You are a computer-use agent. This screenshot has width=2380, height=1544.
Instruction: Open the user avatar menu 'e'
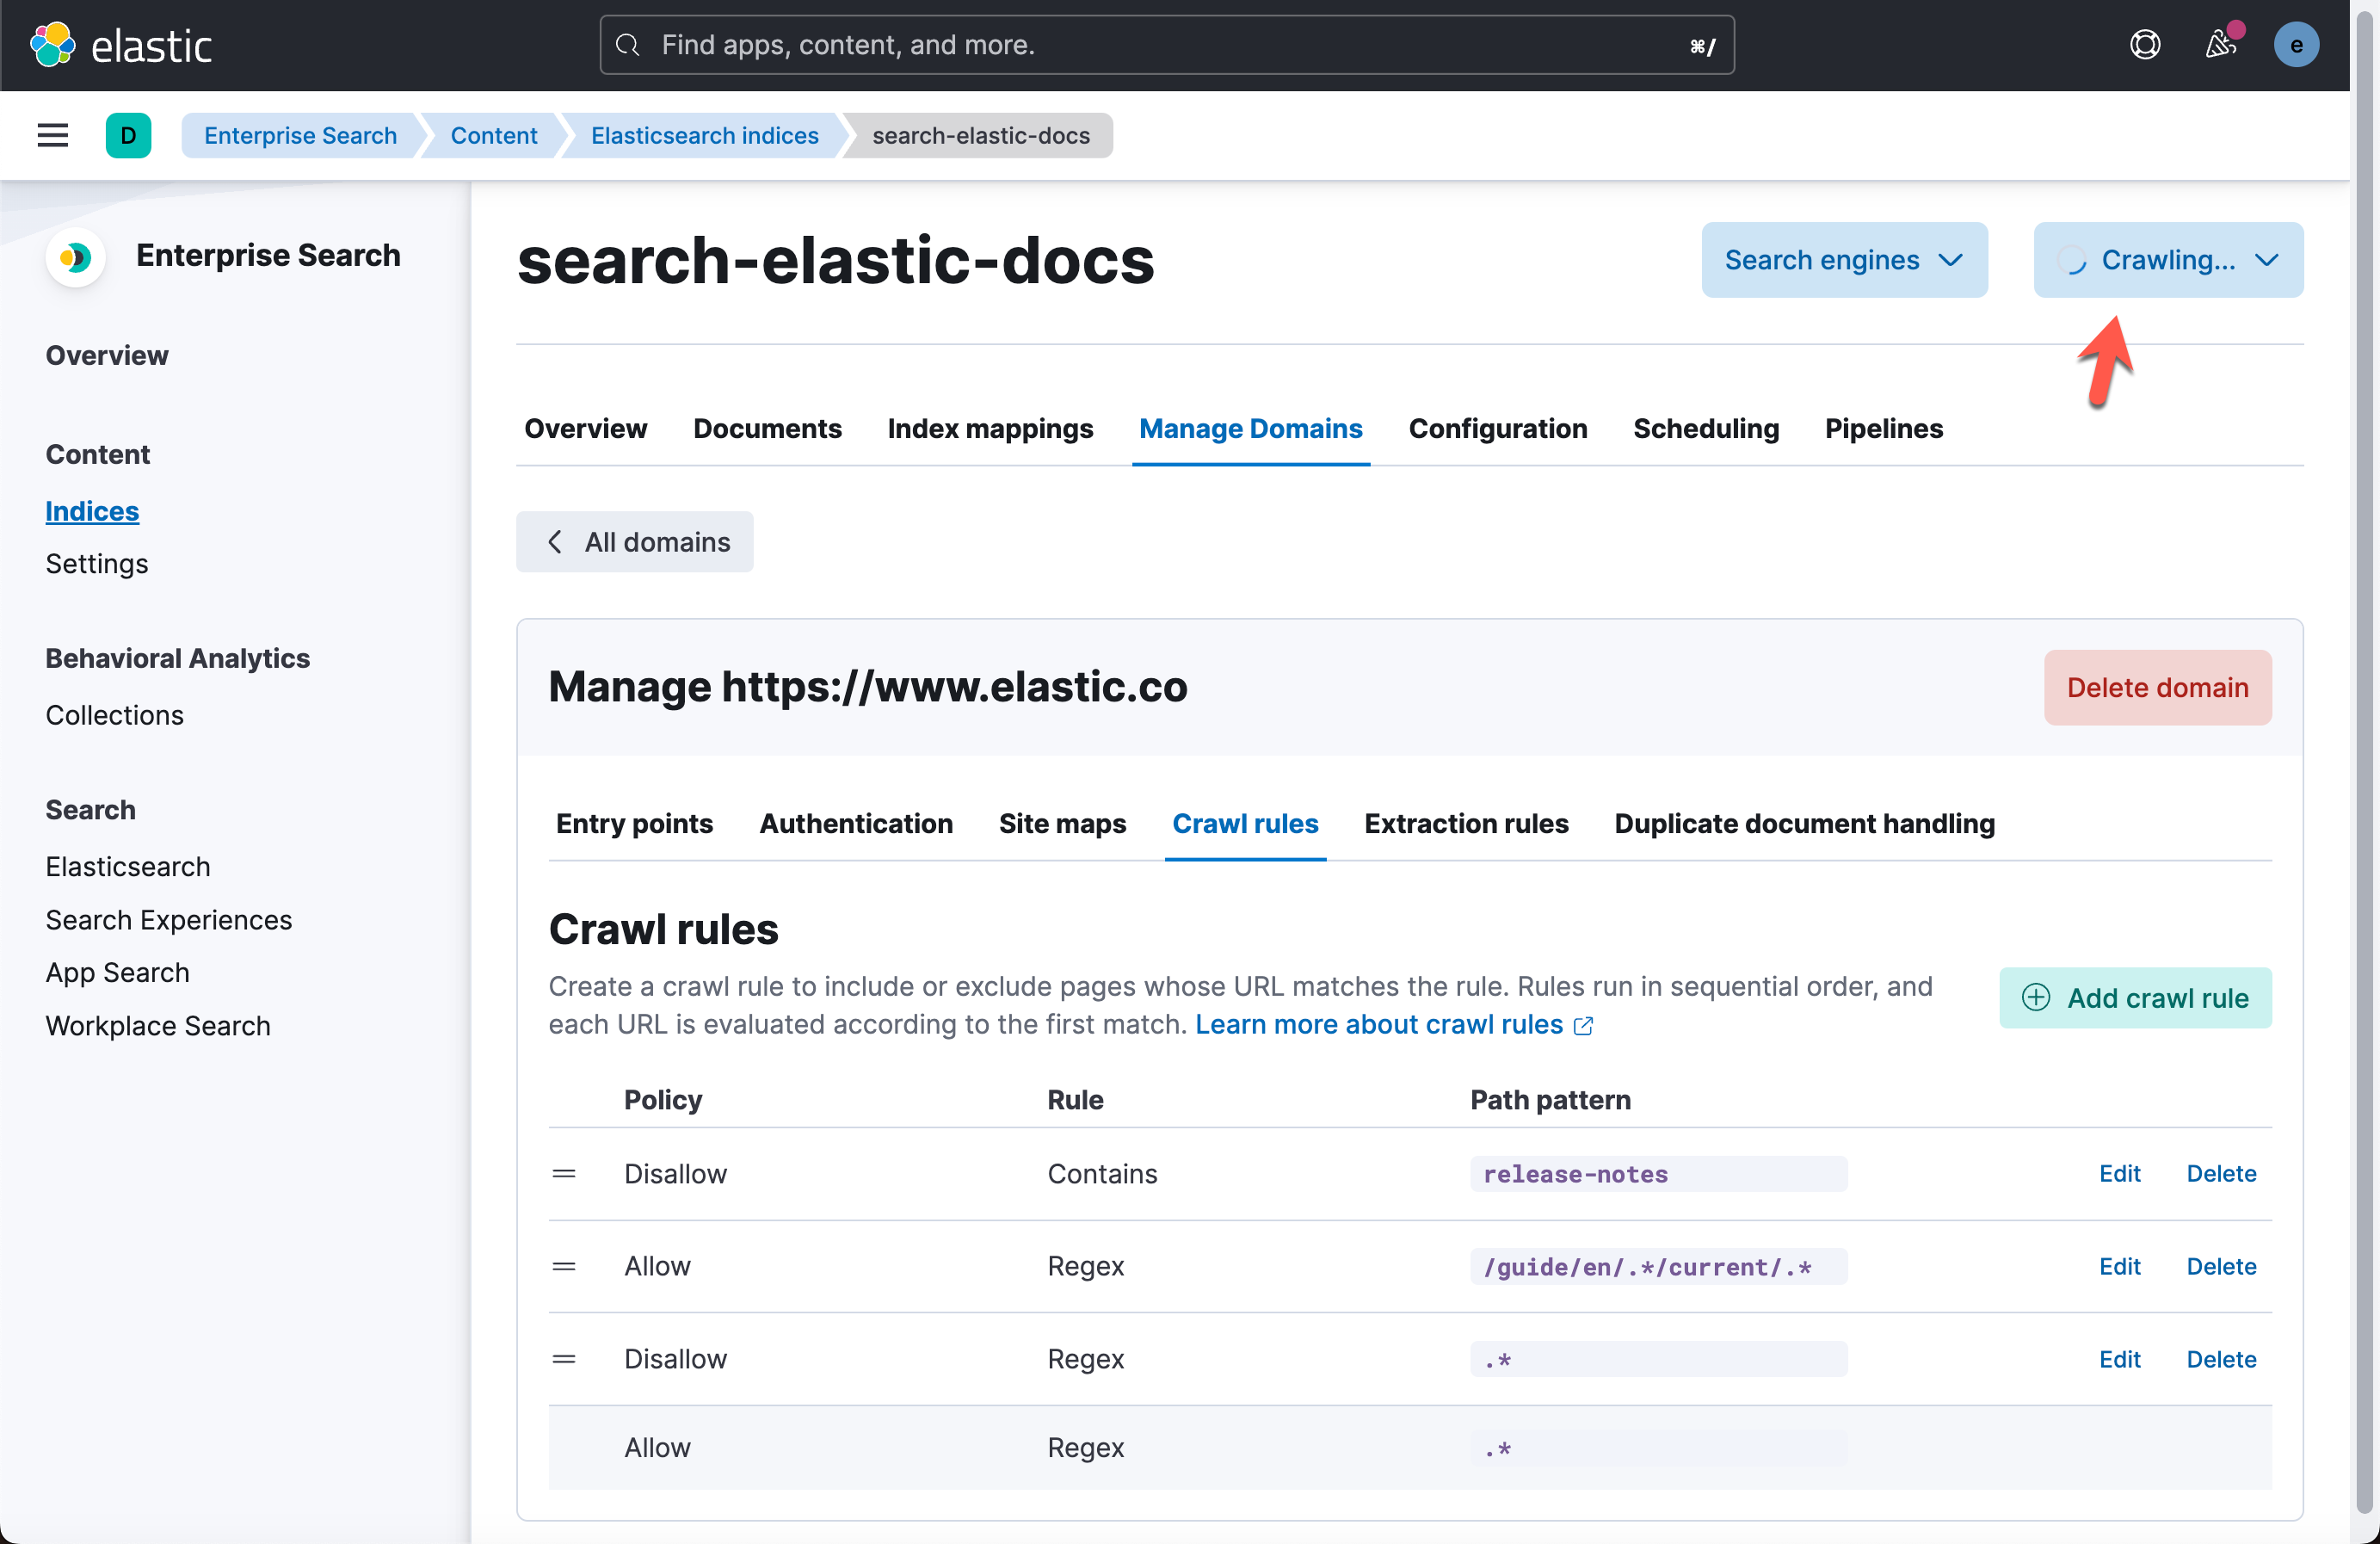tap(2296, 45)
